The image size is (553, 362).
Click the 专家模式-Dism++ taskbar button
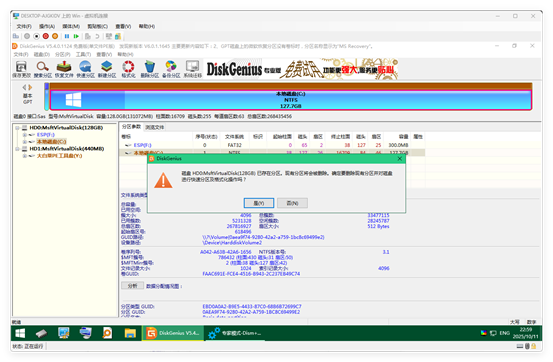tap(234, 333)
